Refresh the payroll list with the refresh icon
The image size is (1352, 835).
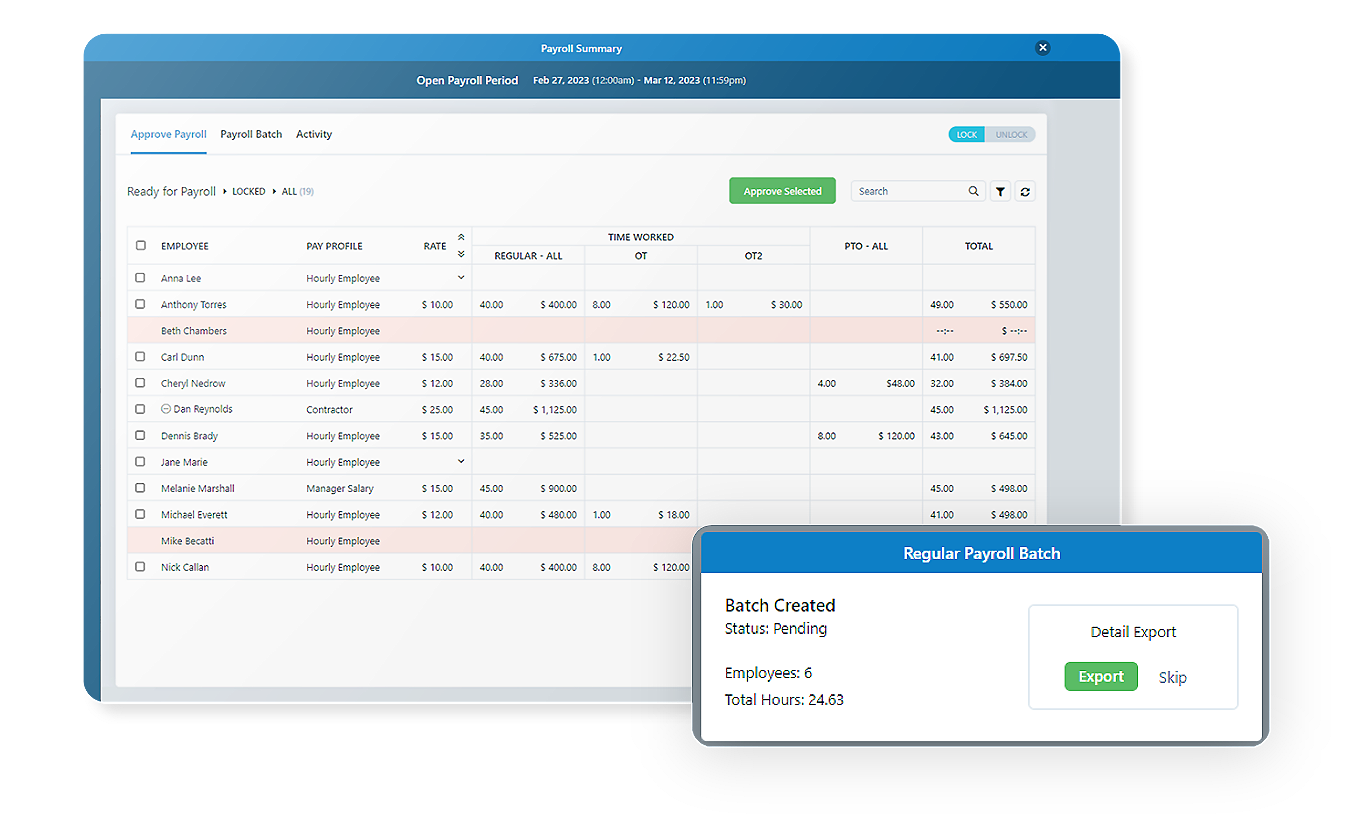[x=1025, y=191]
